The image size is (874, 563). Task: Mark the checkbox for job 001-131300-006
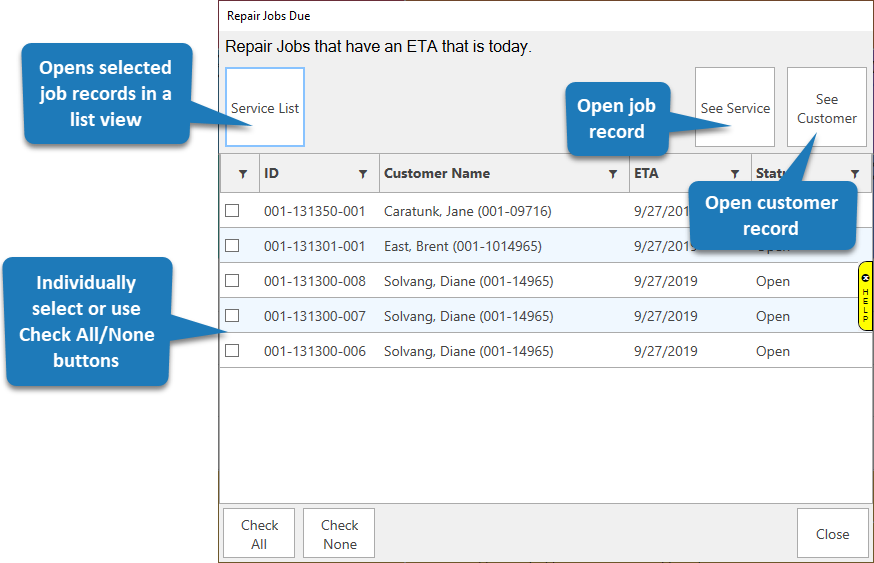[232, 351]
